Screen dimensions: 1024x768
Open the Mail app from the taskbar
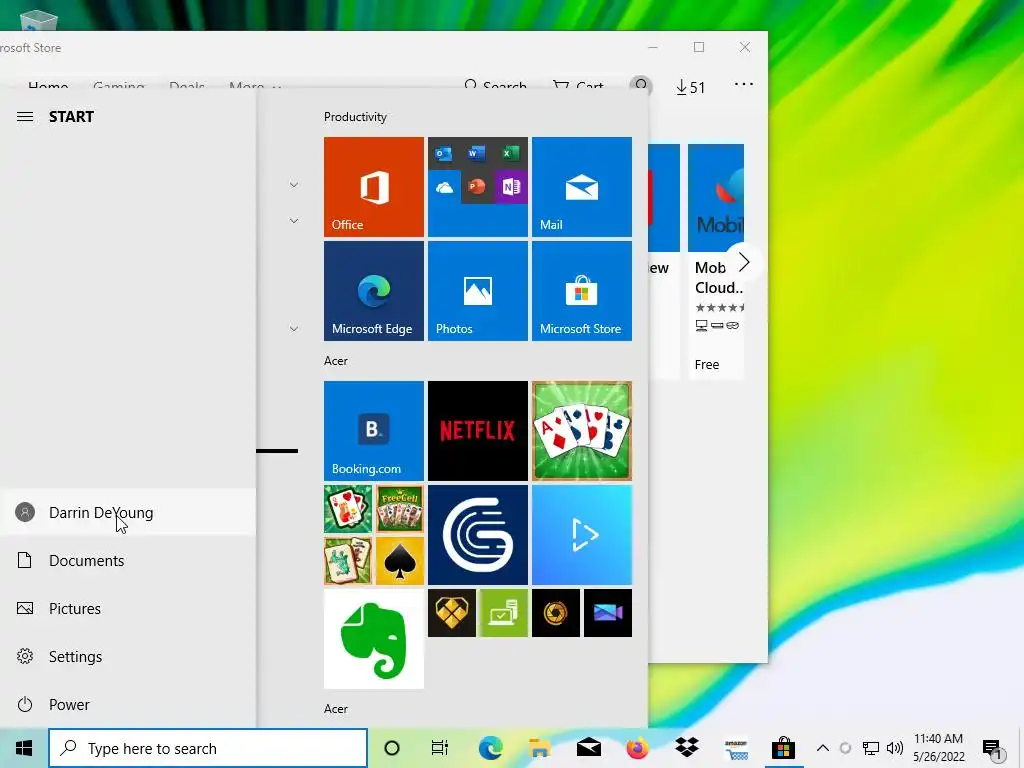588,748
